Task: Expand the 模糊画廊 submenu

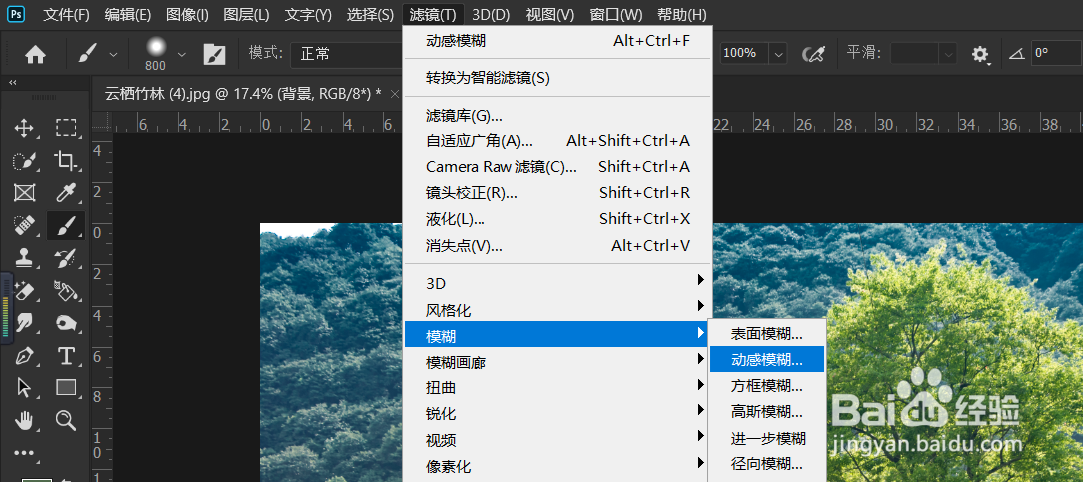Action: tap(557, 362)
